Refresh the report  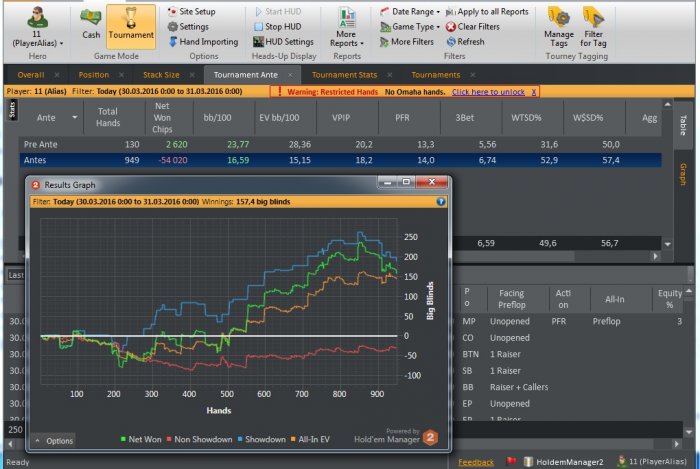(x=465, y=42)
